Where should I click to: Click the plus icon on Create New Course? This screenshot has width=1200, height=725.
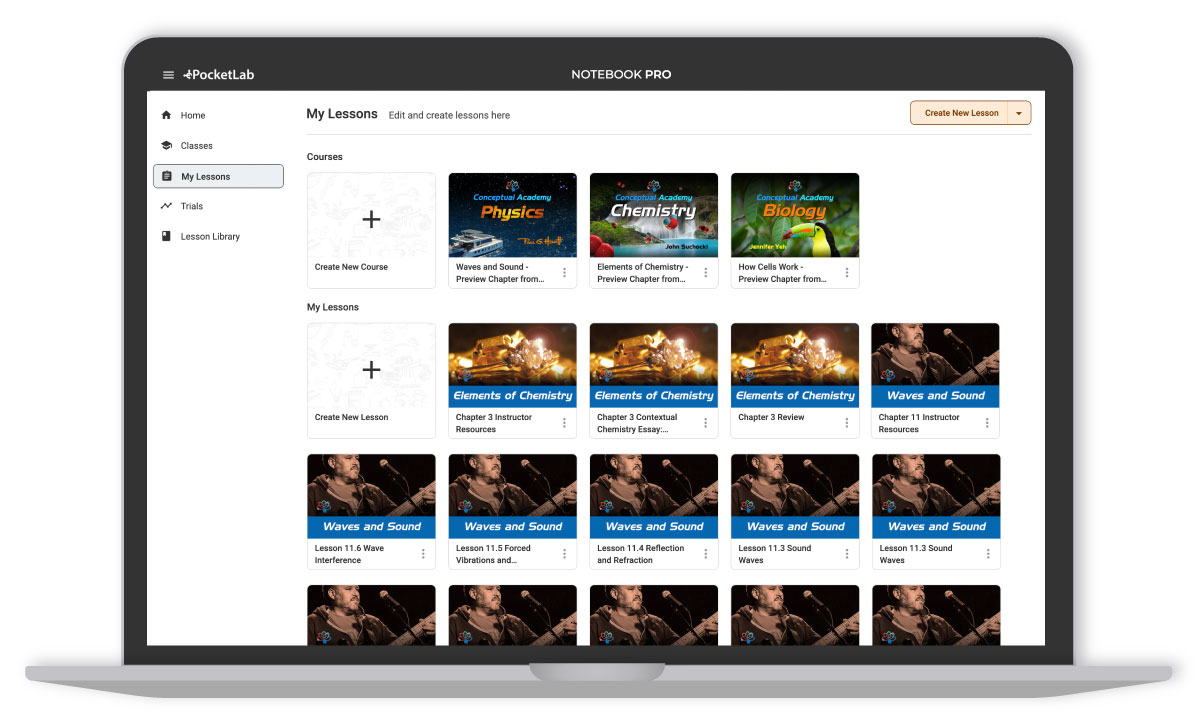(371, 220)
